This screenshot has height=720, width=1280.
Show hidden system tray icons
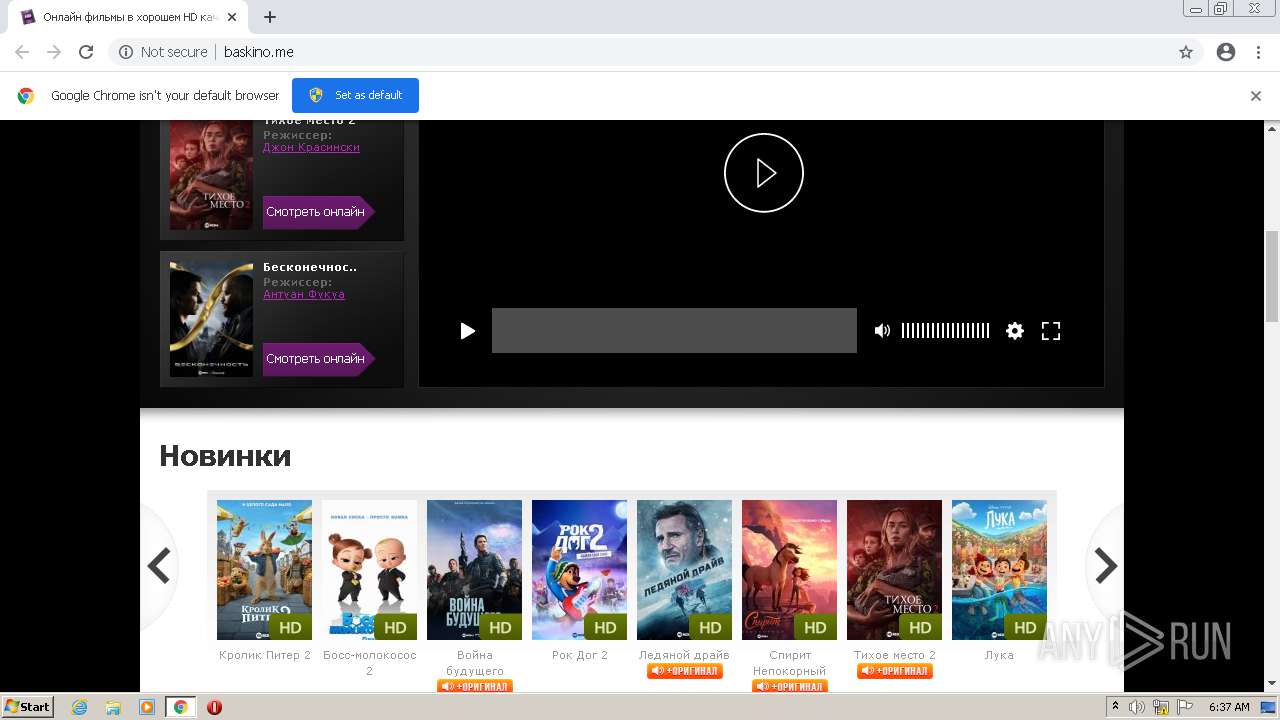[x=1115, y=707]
